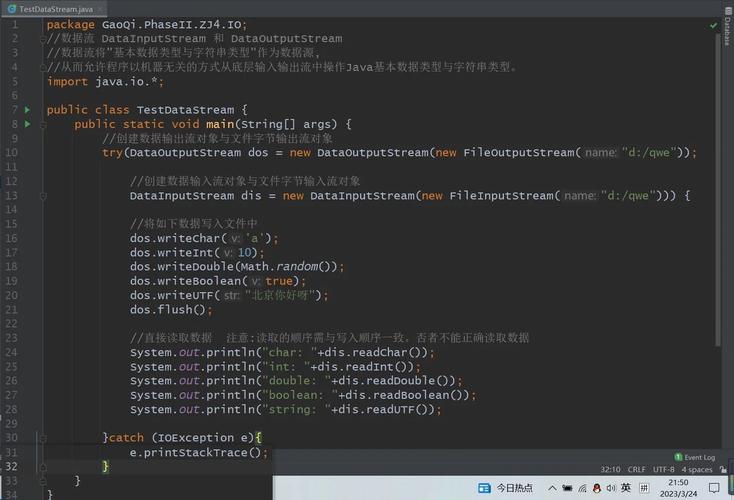This screenshot has width=734, height=500.
Task: Click the dos.writeBoolean(true) line
Action: pos(218,281)
